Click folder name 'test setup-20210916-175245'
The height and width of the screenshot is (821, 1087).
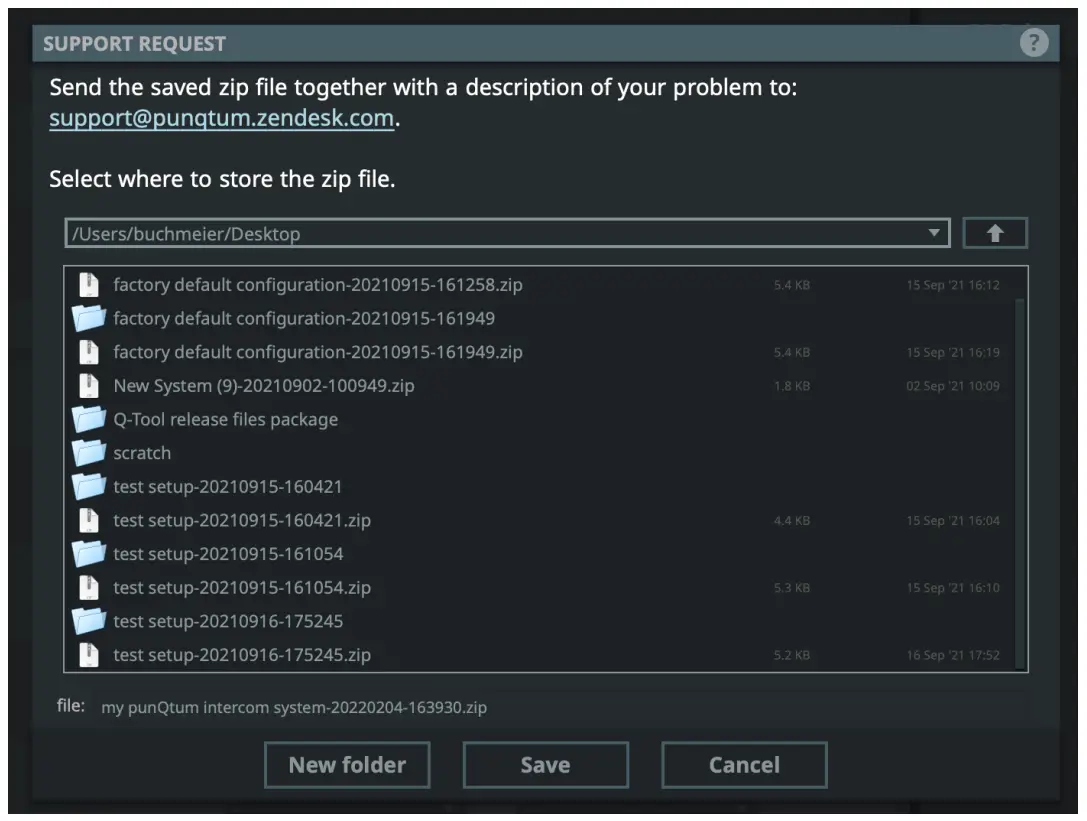tap(228, 621)
